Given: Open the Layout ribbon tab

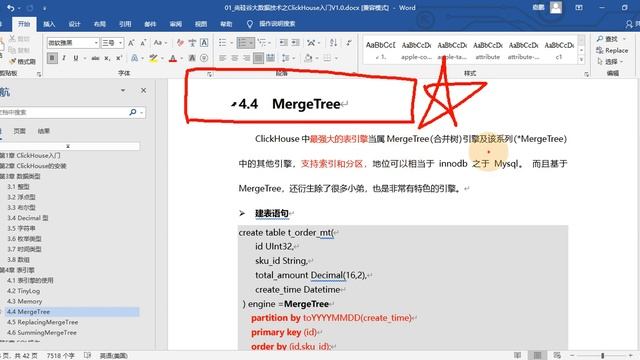Looking at the screenshot, I should tap(100, 24).
